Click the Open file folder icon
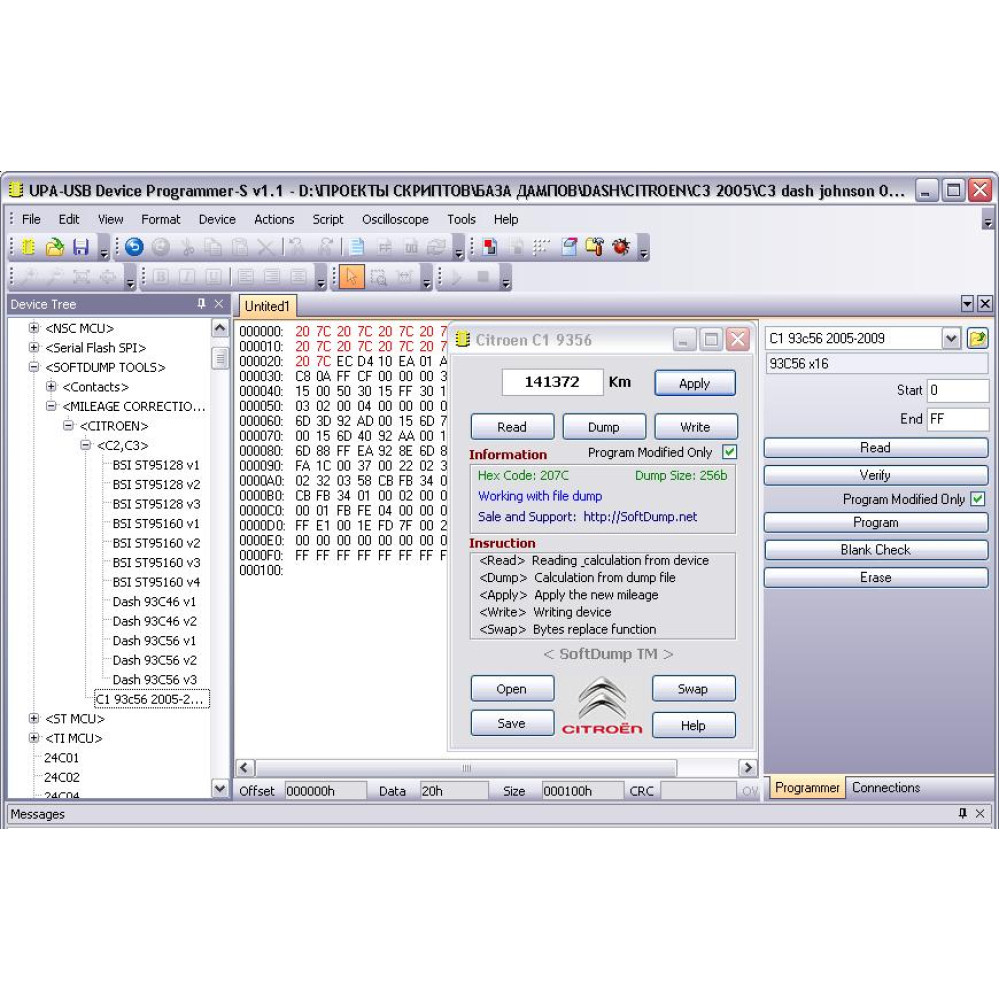Screen dimensions: 1000x1000 point(55,247)
